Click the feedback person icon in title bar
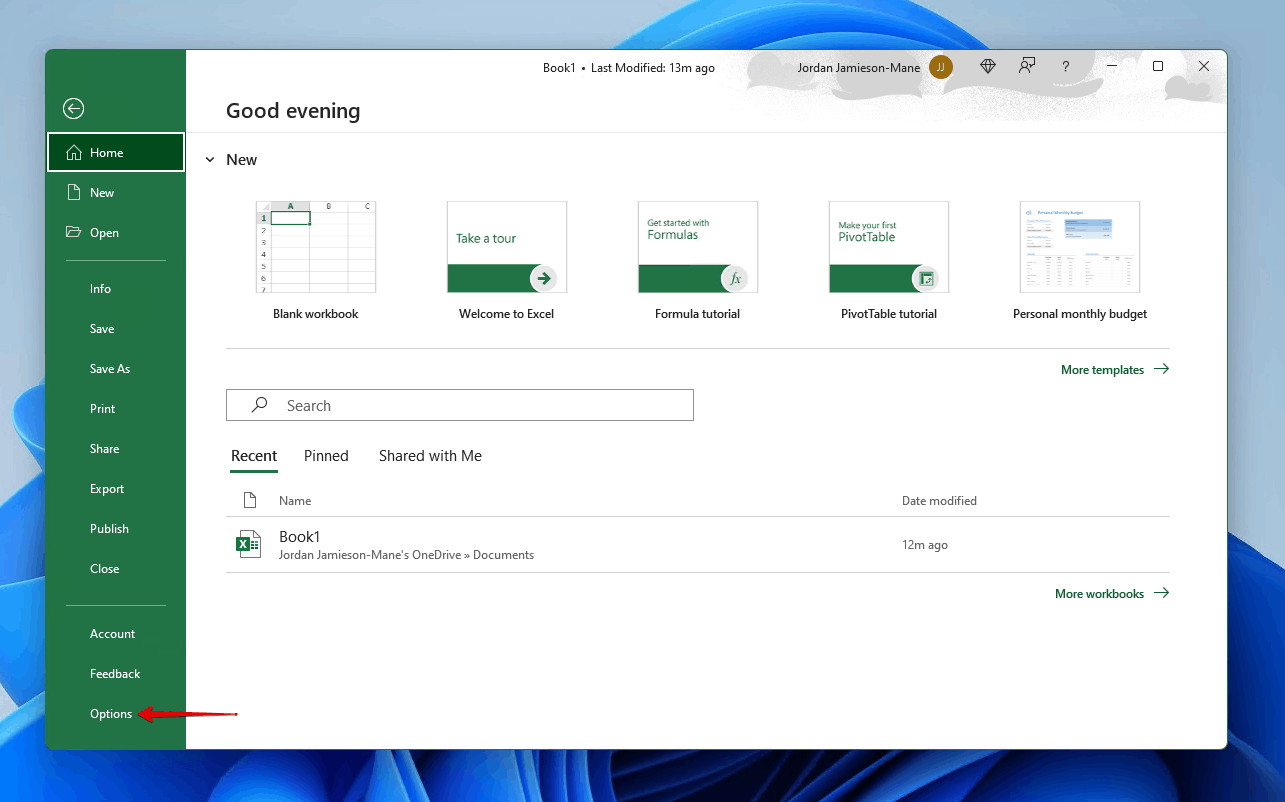This screenshot has height=802, width=1285. [1027, 67]
